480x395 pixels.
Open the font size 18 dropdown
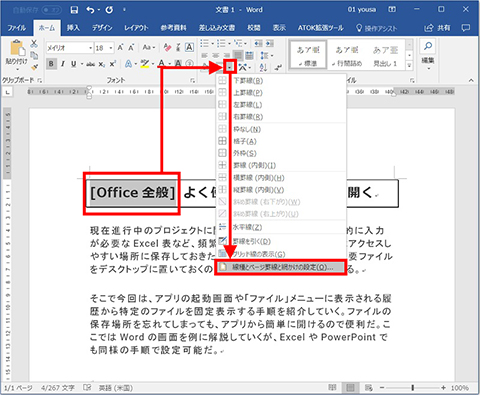click(104, 48)
